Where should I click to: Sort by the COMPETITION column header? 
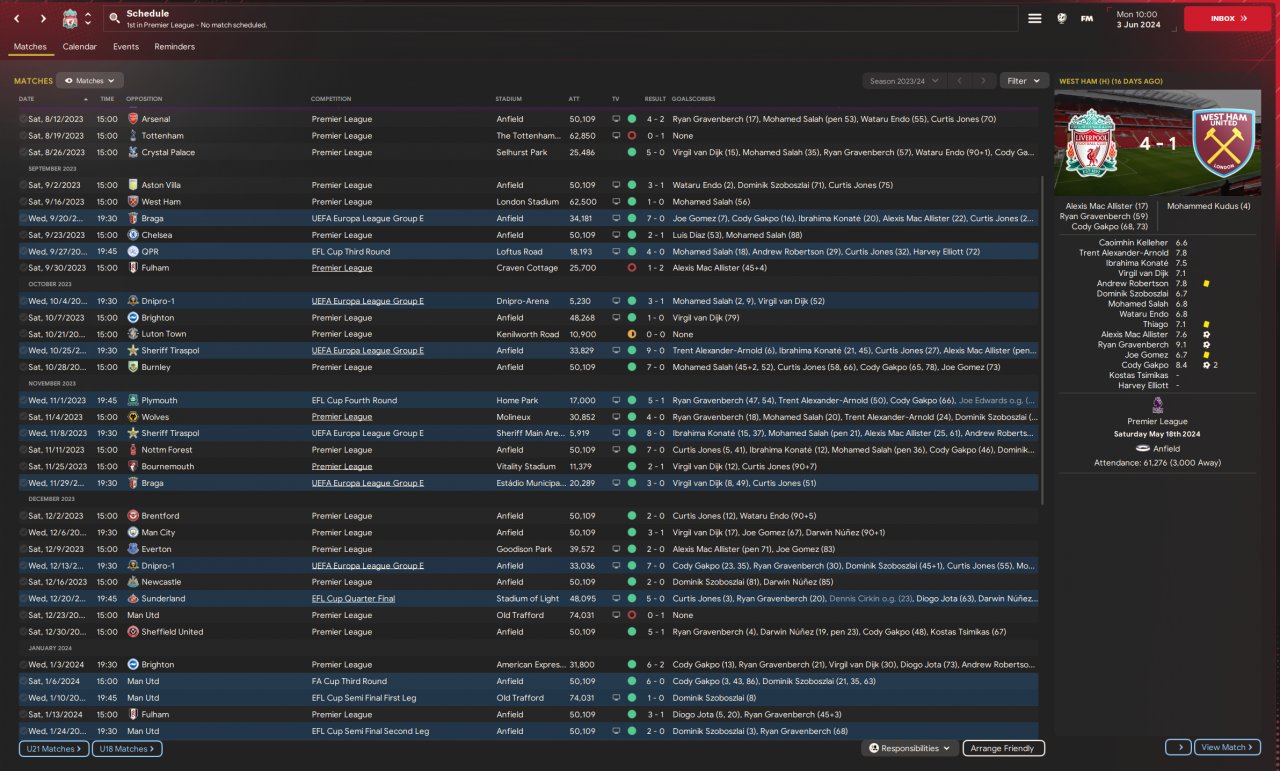(331, 99)
